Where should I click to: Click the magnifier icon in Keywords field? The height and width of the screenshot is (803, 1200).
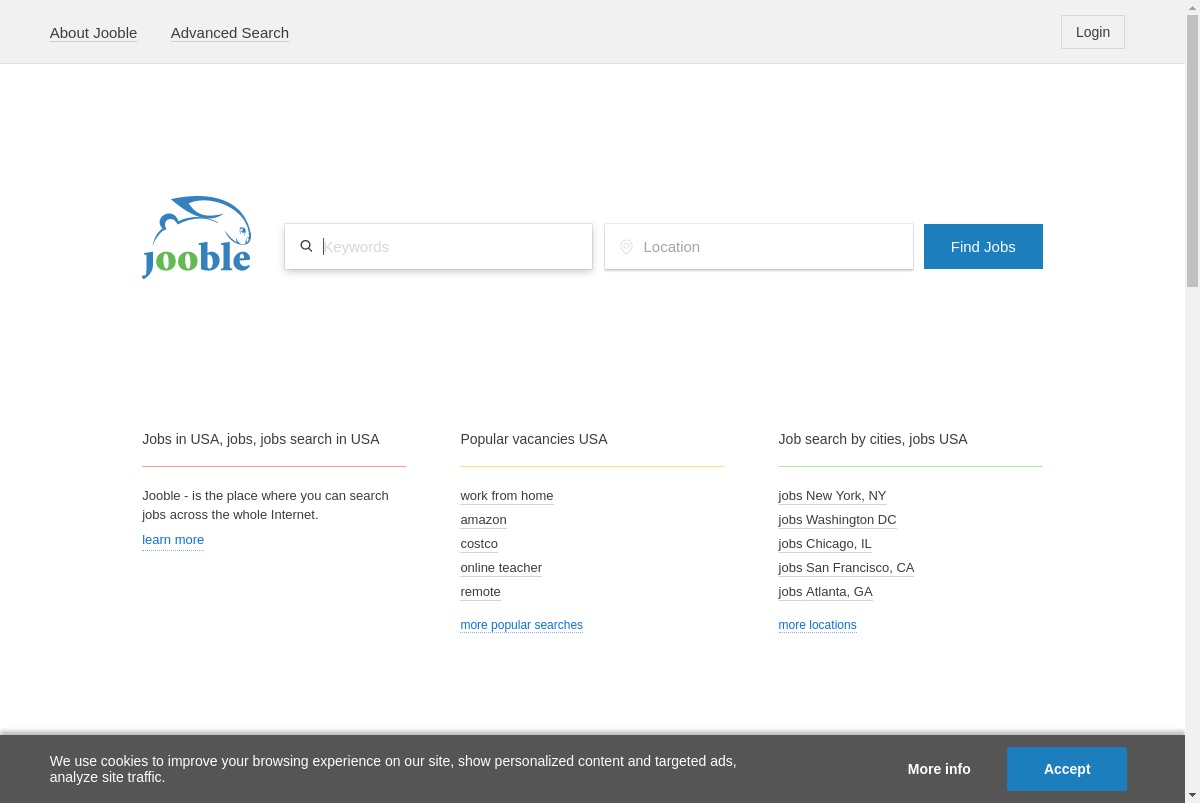point(306,246)
